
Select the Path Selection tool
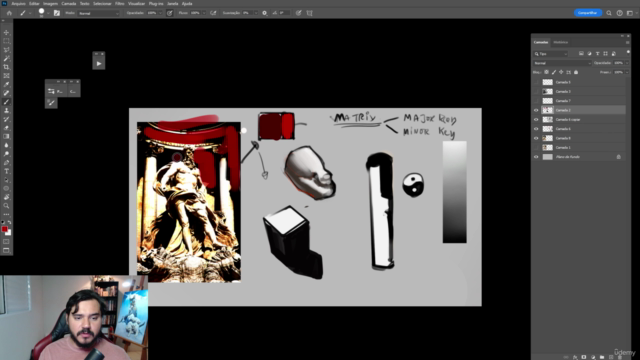coord(6,180)
